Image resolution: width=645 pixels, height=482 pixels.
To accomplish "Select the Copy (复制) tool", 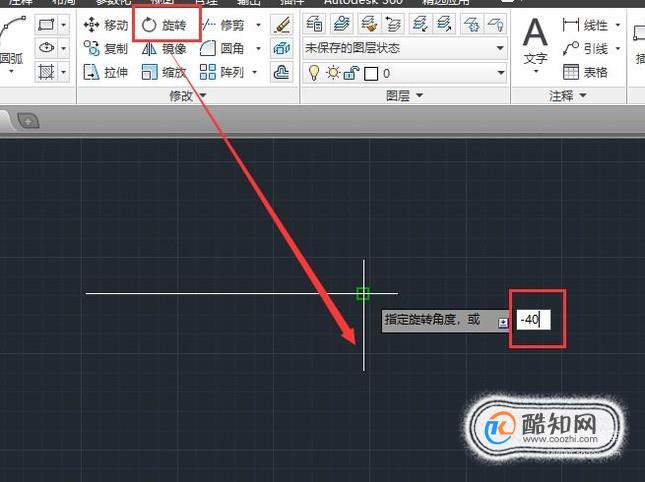I will pyautogui.click(x=106, y=49).
